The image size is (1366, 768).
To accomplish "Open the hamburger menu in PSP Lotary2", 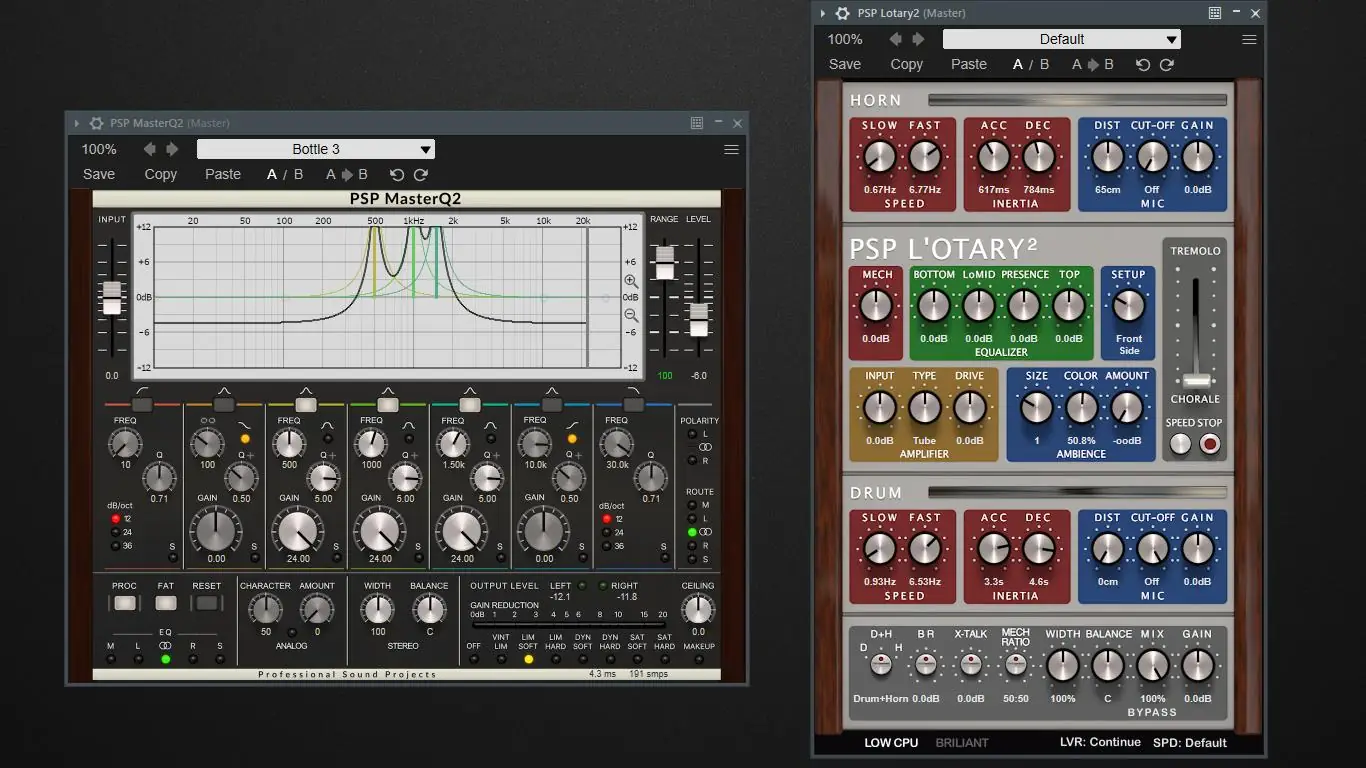I will coord(1249,39).
